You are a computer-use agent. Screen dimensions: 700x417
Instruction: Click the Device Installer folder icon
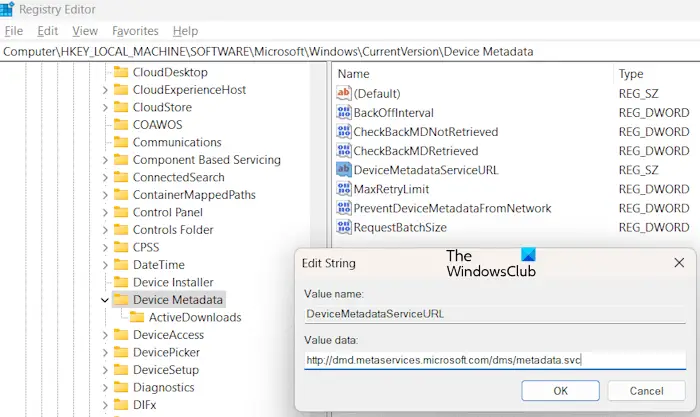click(121, 282)
